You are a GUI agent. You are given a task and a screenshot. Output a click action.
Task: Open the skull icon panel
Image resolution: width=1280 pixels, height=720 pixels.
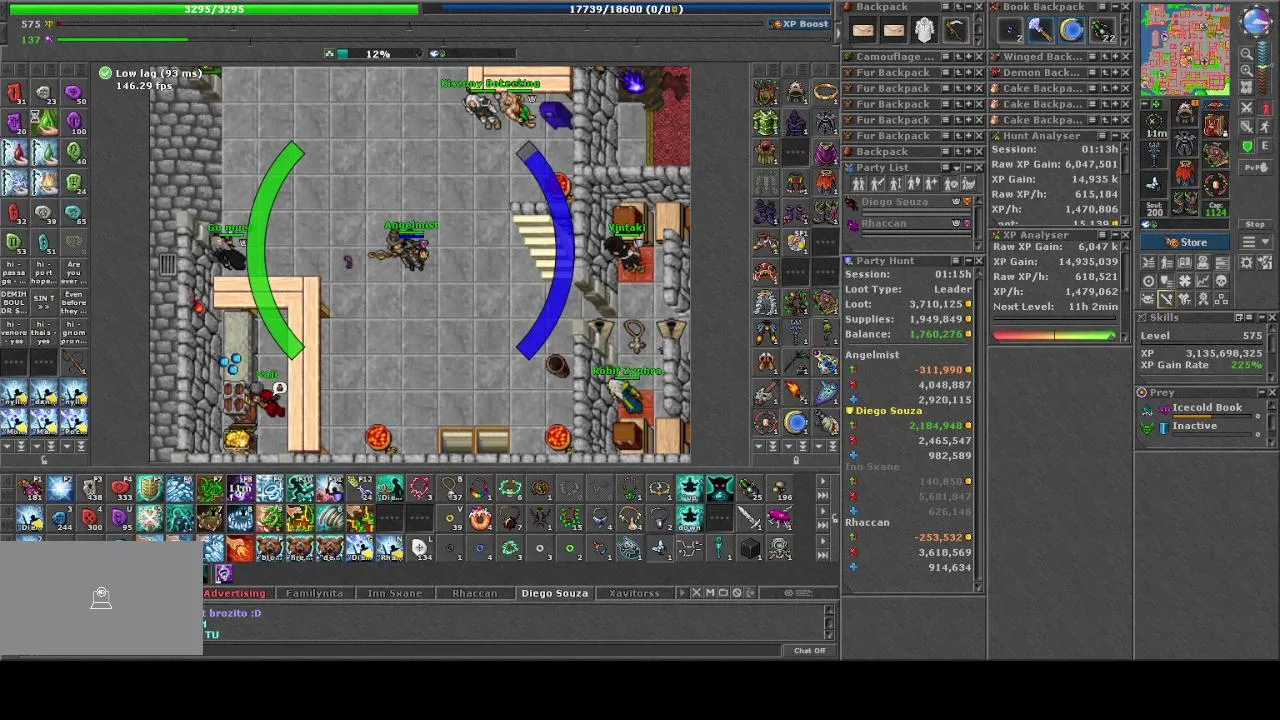(x=1221, y=280)
